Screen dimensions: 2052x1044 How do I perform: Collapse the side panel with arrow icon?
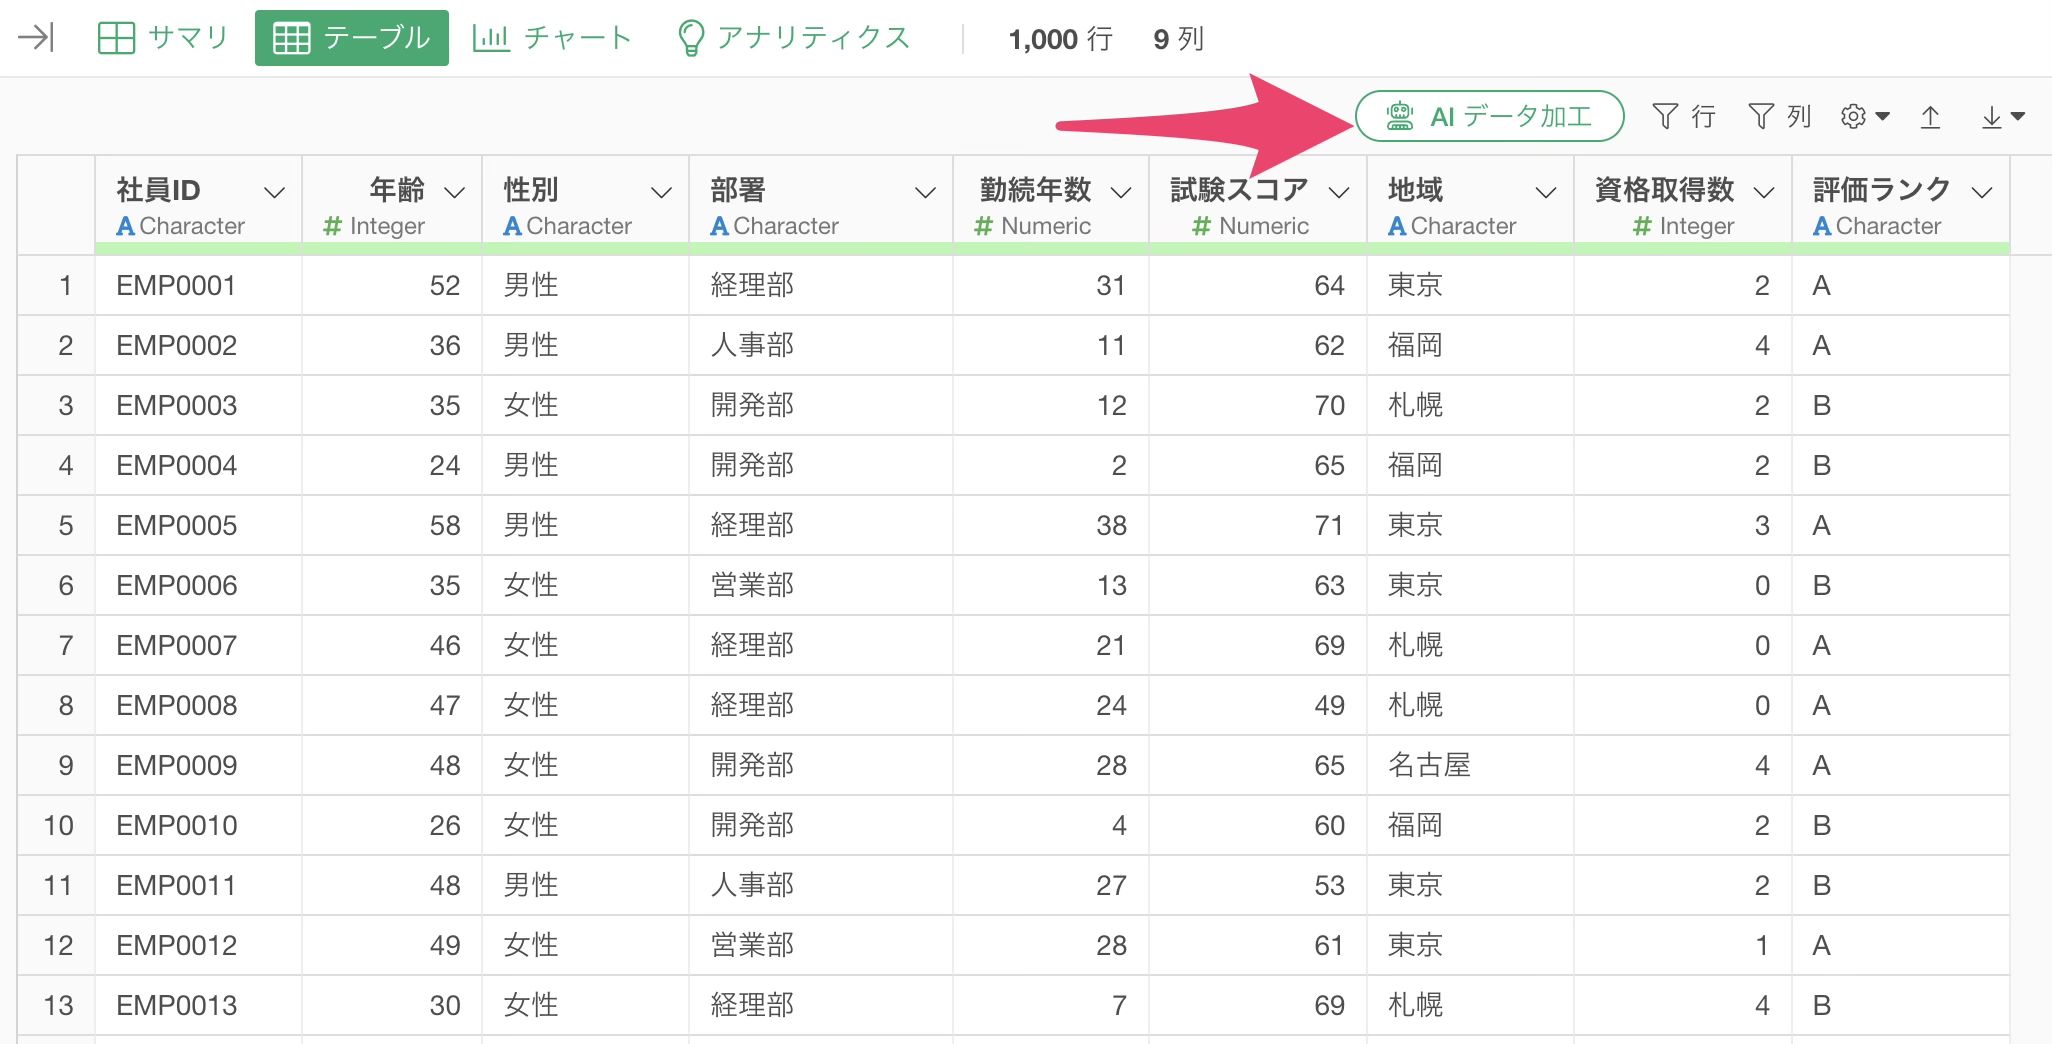pyautogui.click(x=36, y=39)
